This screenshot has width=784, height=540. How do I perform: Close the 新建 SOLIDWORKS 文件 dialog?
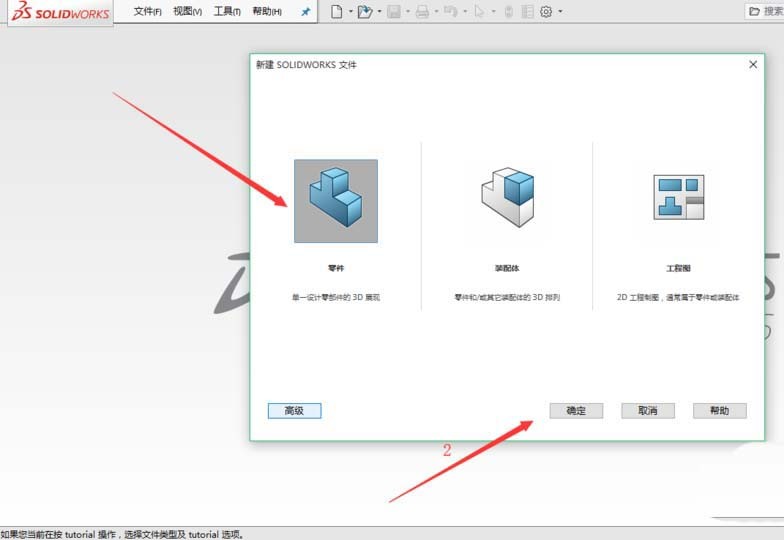coord(753,64)
